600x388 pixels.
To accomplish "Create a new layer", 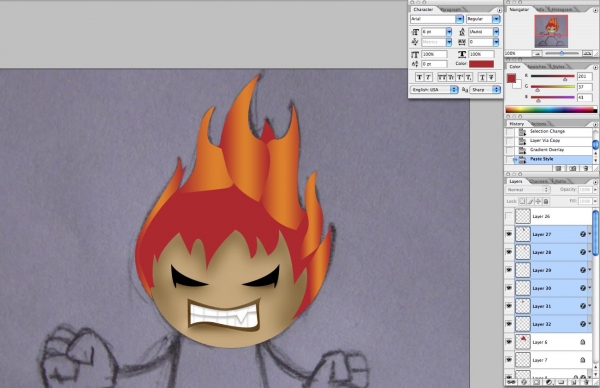I will (x=574, y=382).
